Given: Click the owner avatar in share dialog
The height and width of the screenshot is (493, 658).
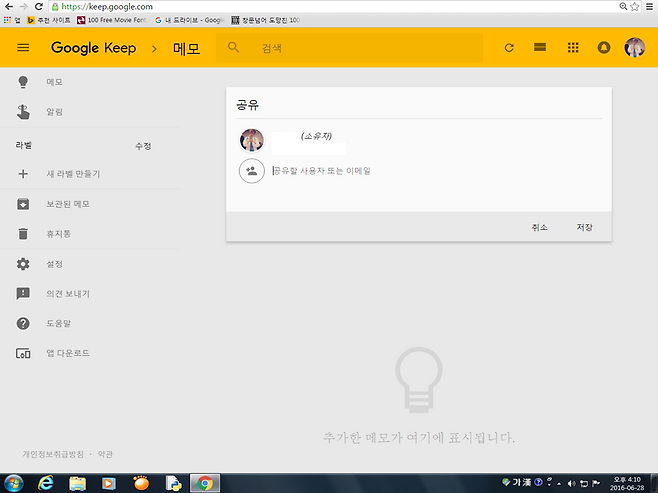Looking at the screenshot, I should point(252,140).
